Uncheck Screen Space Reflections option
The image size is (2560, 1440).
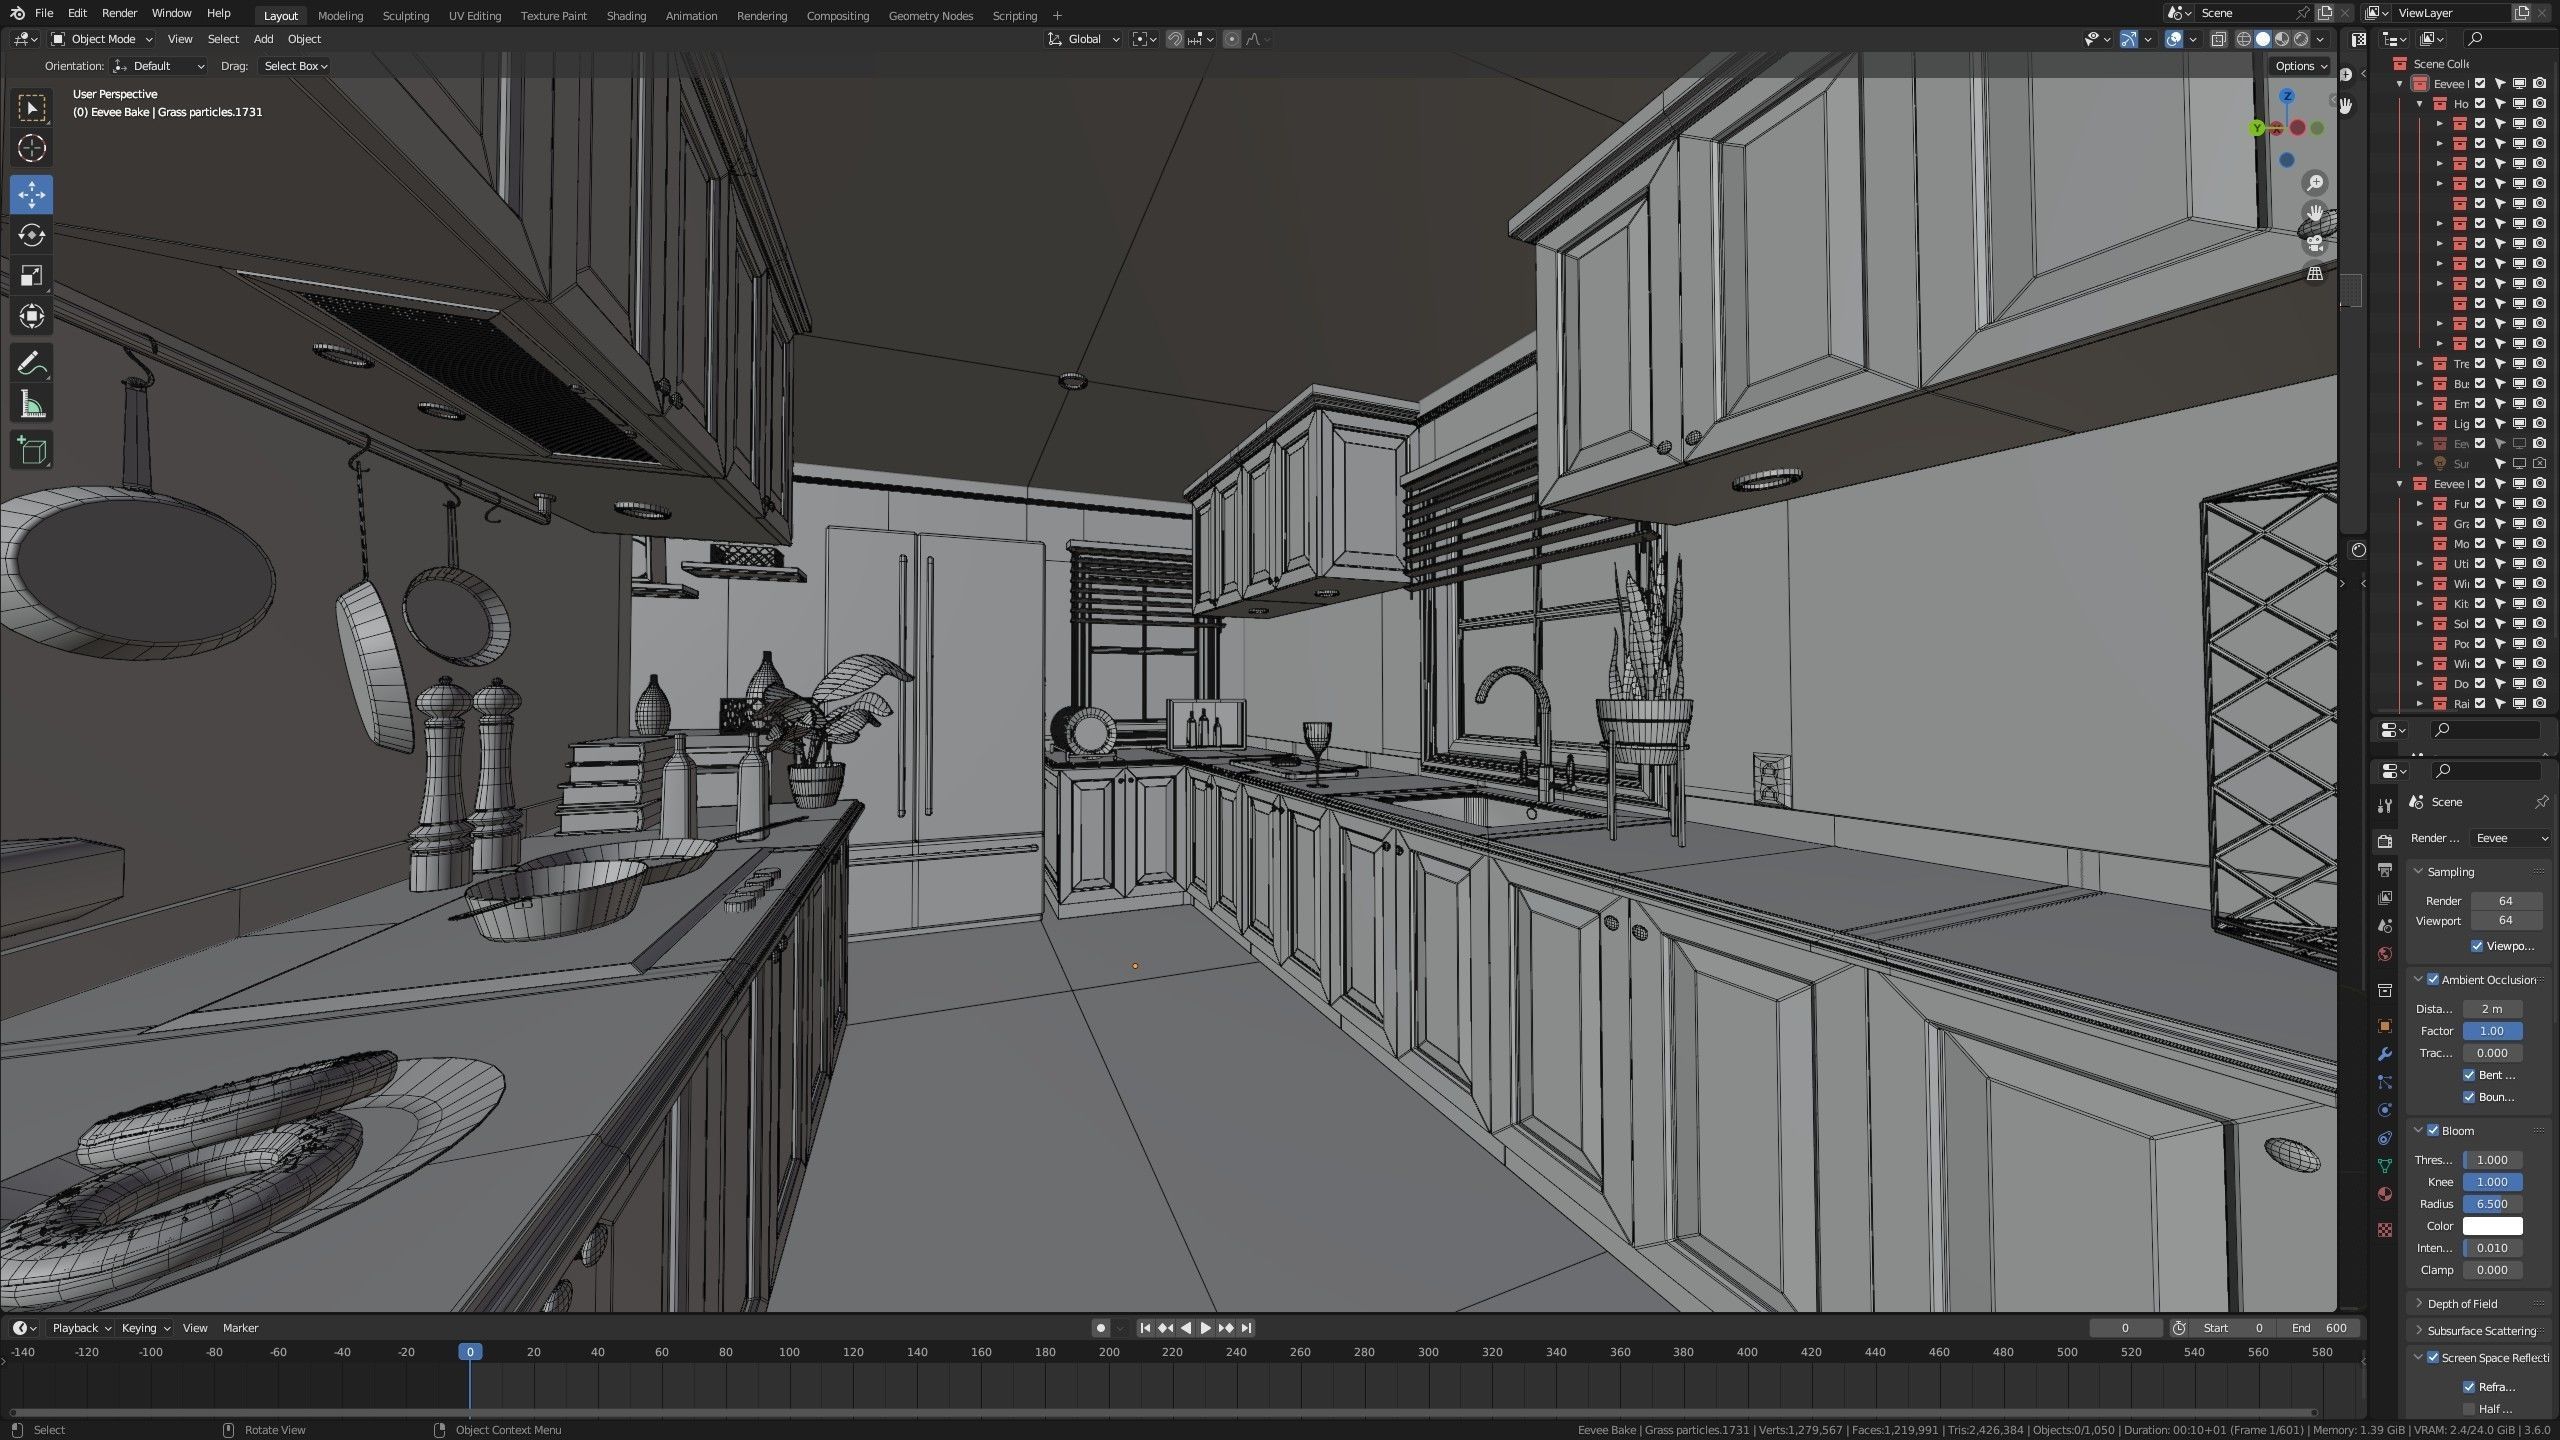point(2433,1358)
